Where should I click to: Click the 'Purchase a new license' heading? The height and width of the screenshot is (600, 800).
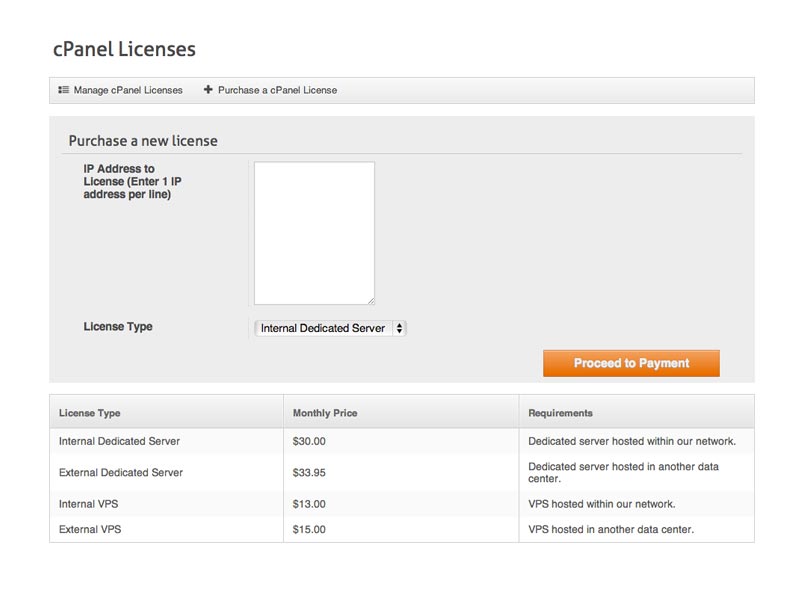click(x=143, y=141)
